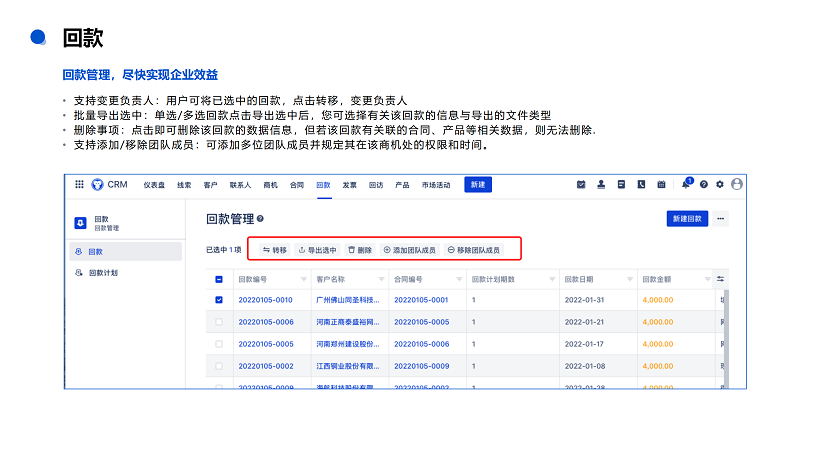Open the 合同编号 column filter arrow
820x461 pixels.
tap(459, 279)
